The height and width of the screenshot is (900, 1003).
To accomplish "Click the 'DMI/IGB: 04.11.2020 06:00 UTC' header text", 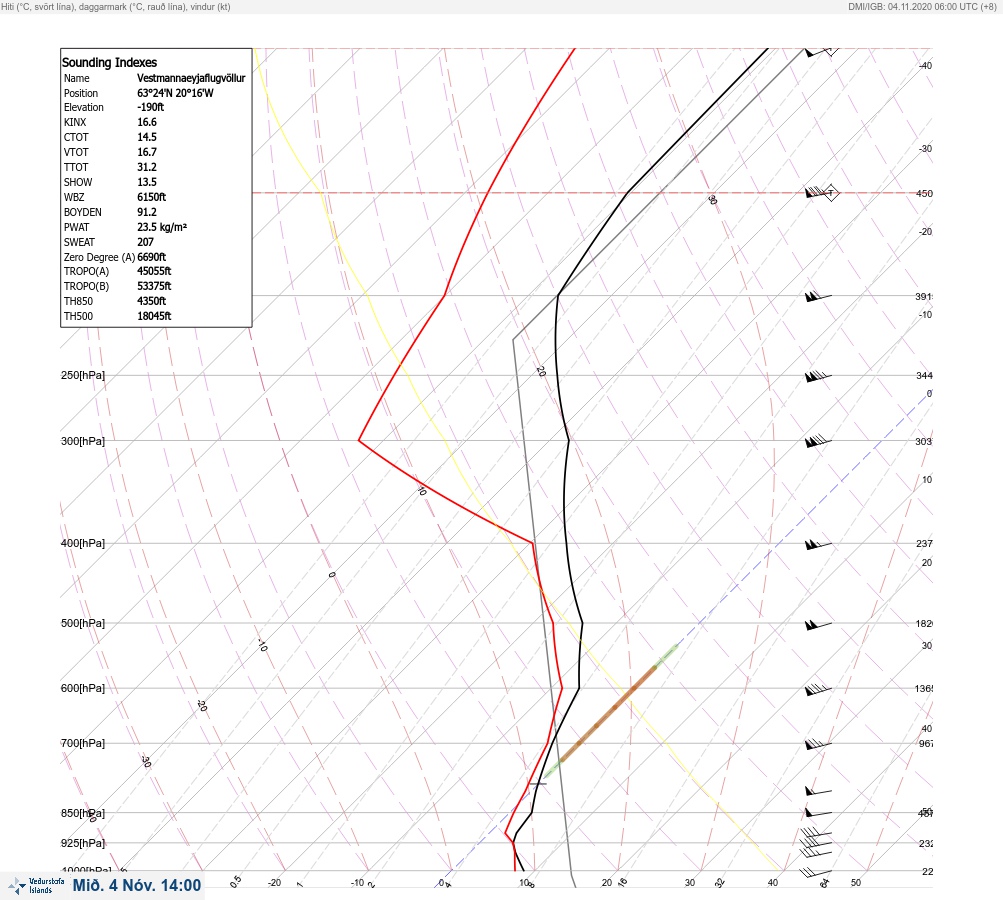I will pos(913,7).
